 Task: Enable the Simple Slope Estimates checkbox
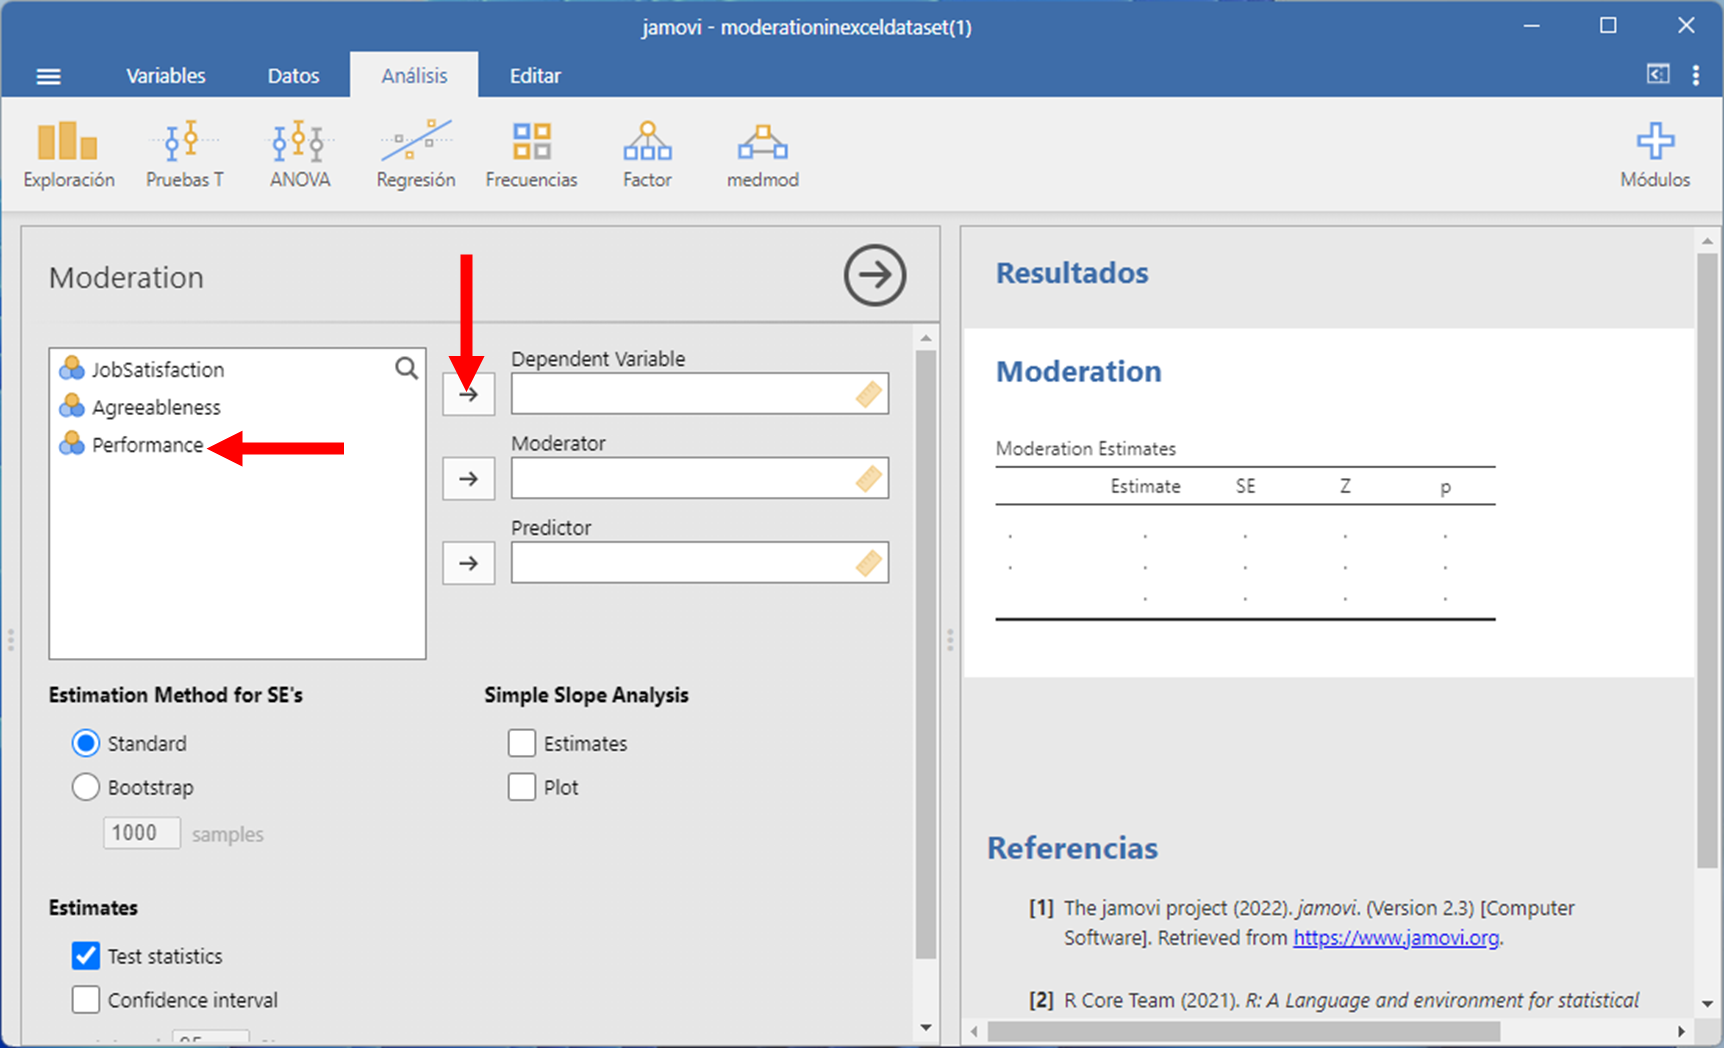click(x=522, y=743)
